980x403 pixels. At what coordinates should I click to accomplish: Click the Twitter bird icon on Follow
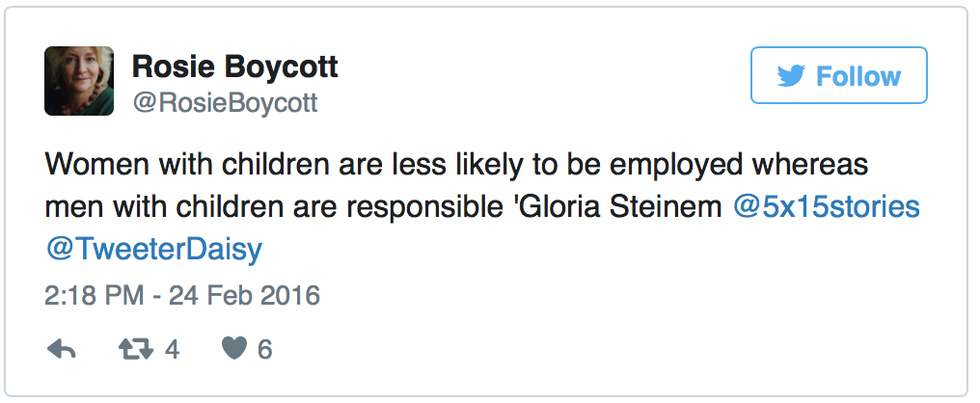pyautogui.click(x=791, y=77)
